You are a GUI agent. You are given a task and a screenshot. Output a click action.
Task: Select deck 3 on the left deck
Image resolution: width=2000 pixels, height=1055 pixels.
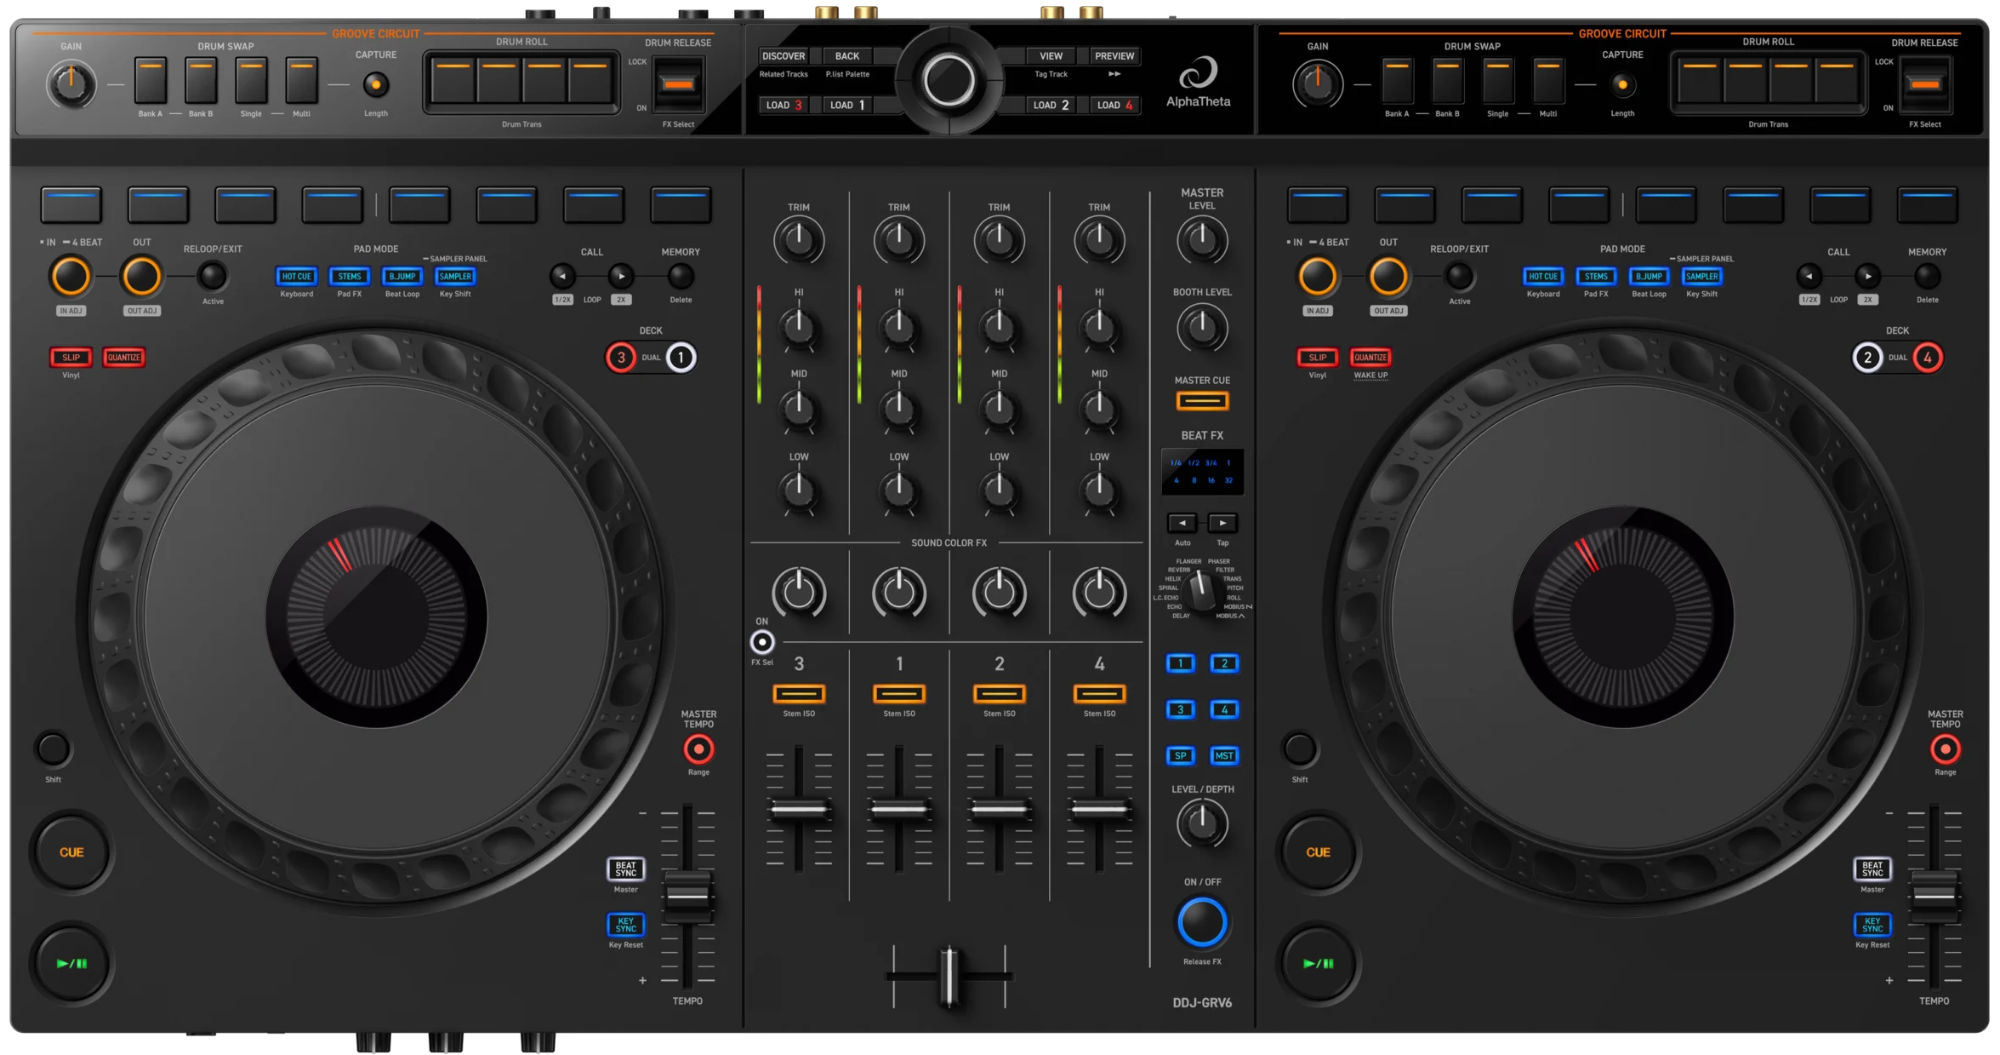pyautogui.click(x=621, y=357)
